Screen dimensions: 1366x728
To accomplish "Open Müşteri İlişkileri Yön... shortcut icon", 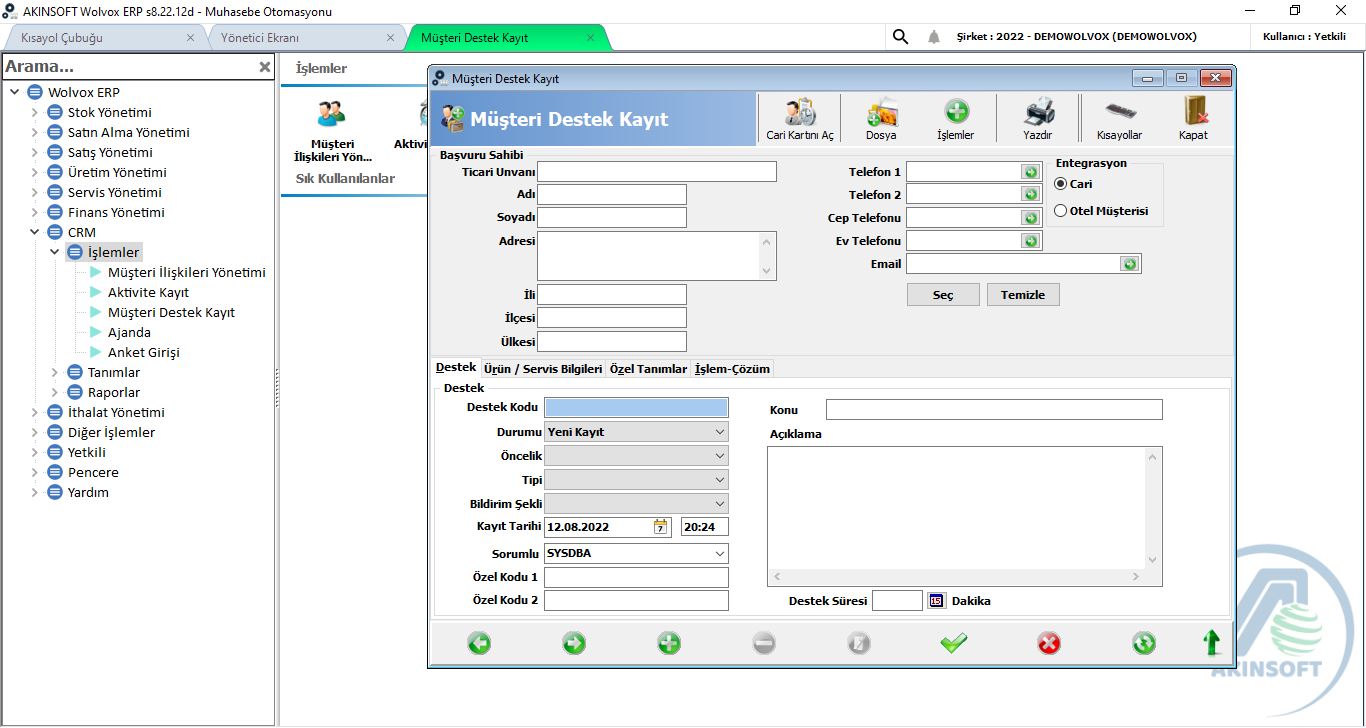I will click(x=331, y=114).
